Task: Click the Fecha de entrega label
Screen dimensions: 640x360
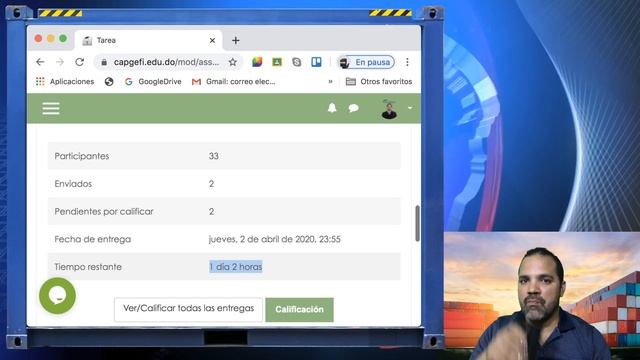Action: click(93, 239)
